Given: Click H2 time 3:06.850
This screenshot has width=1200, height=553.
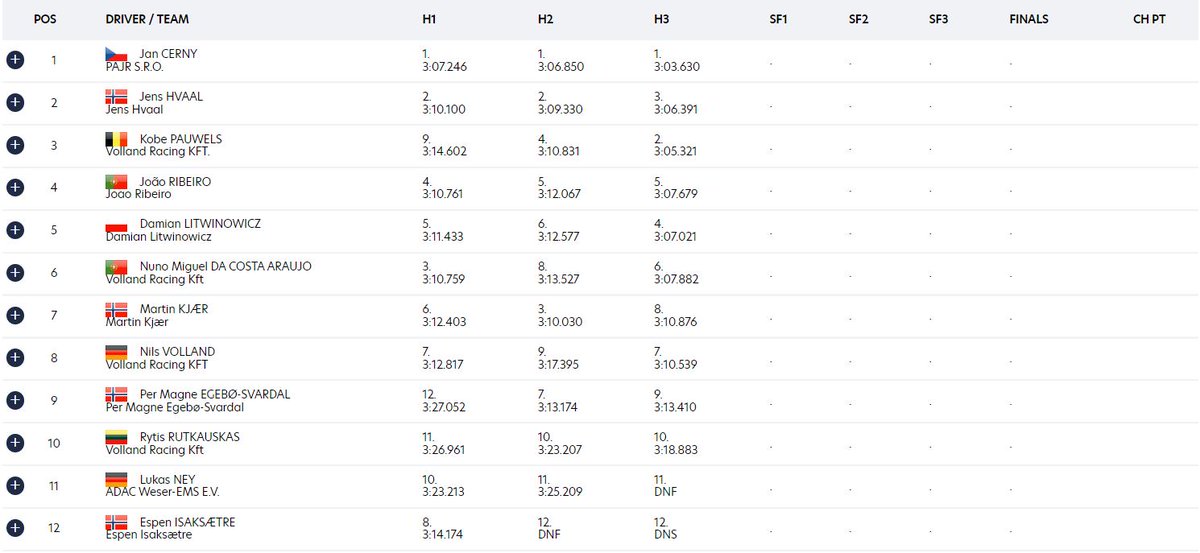Looking at the screenshot, I should pos(560,67).
